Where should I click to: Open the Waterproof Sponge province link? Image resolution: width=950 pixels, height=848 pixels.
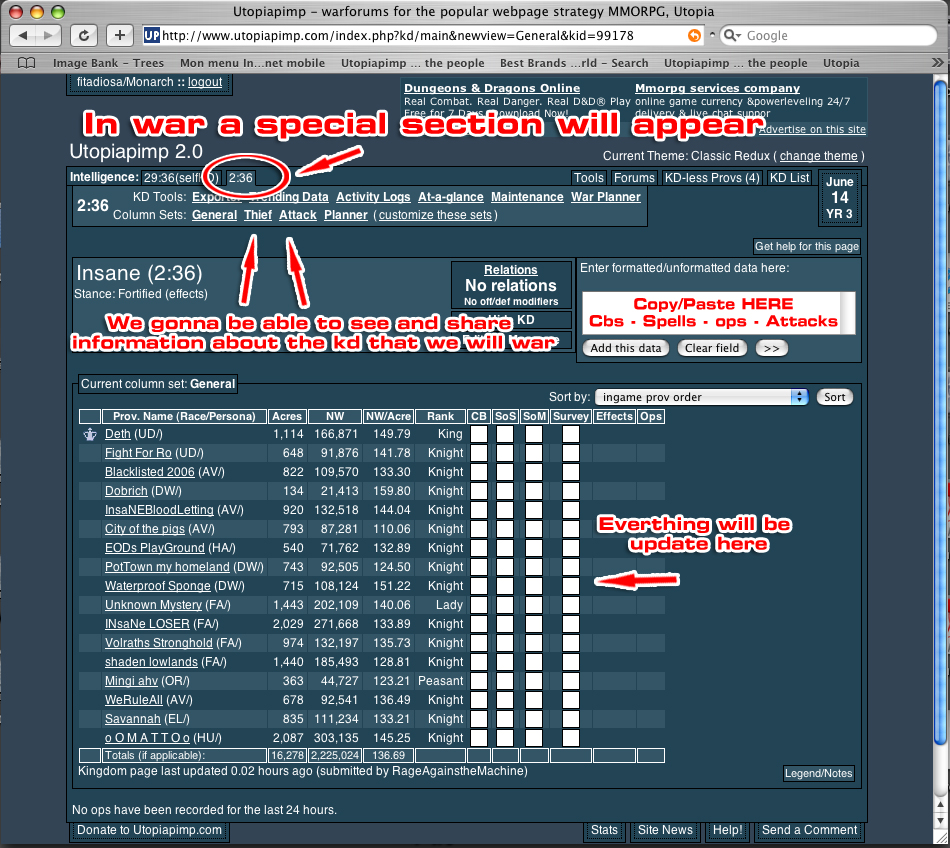[x=158, y=586]
